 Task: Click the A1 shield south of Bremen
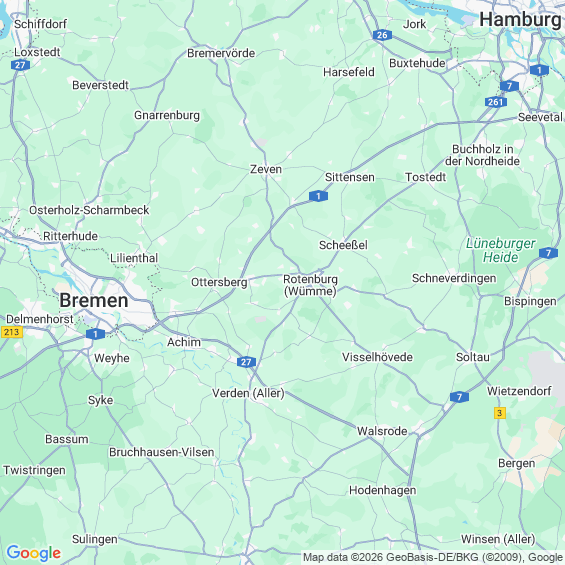pos(95,334)
